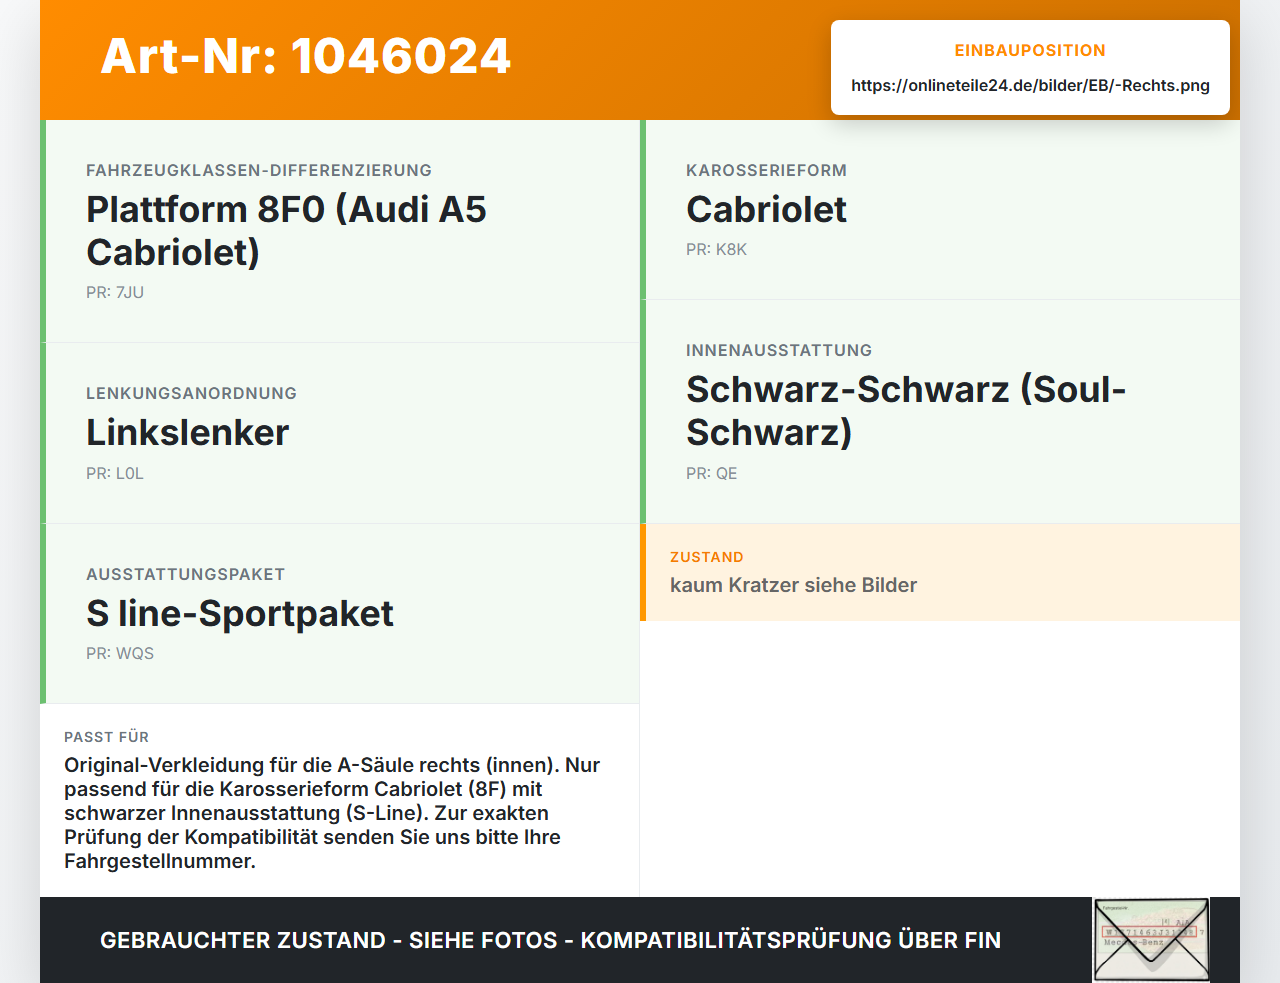Click the PASST FÜR label
This screenshot has height=983, width=1280.
pyautogui.click(x=106, y=738)
